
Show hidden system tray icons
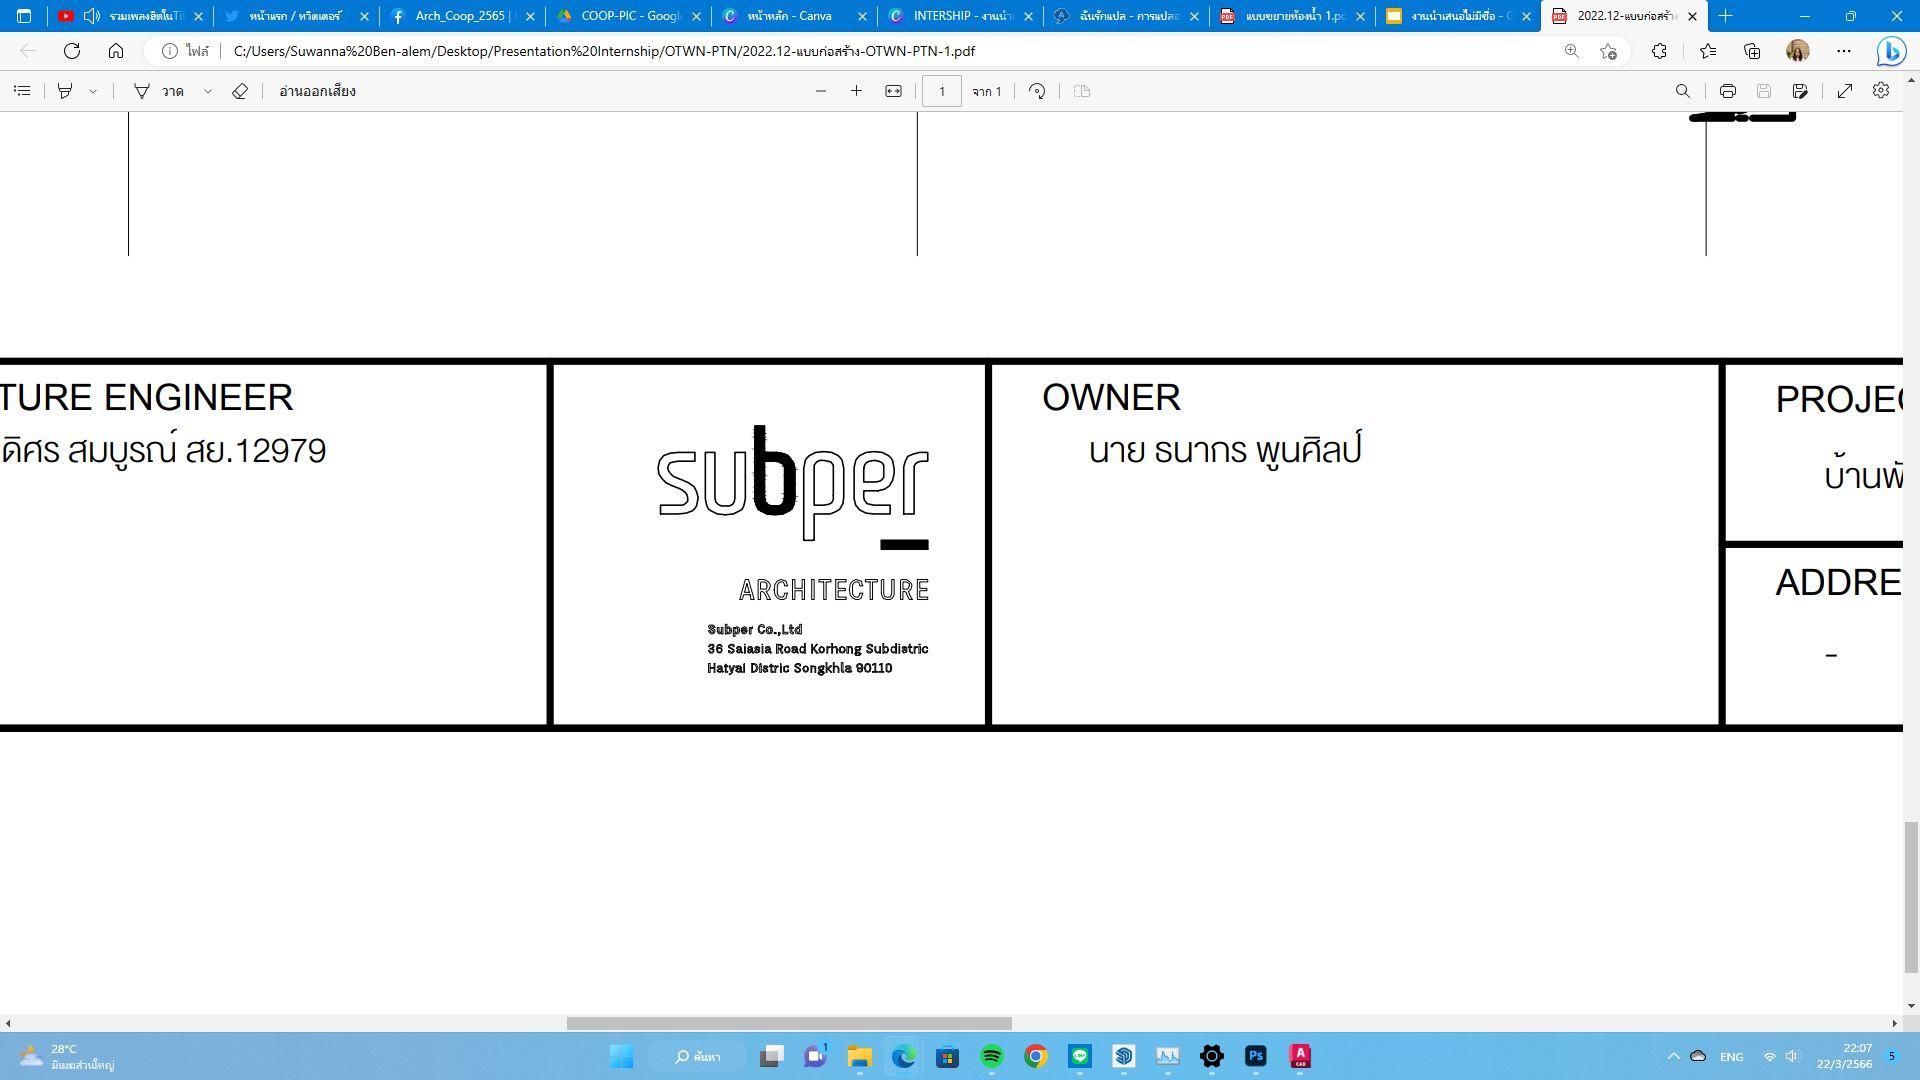click(x=1673, y=1056)
